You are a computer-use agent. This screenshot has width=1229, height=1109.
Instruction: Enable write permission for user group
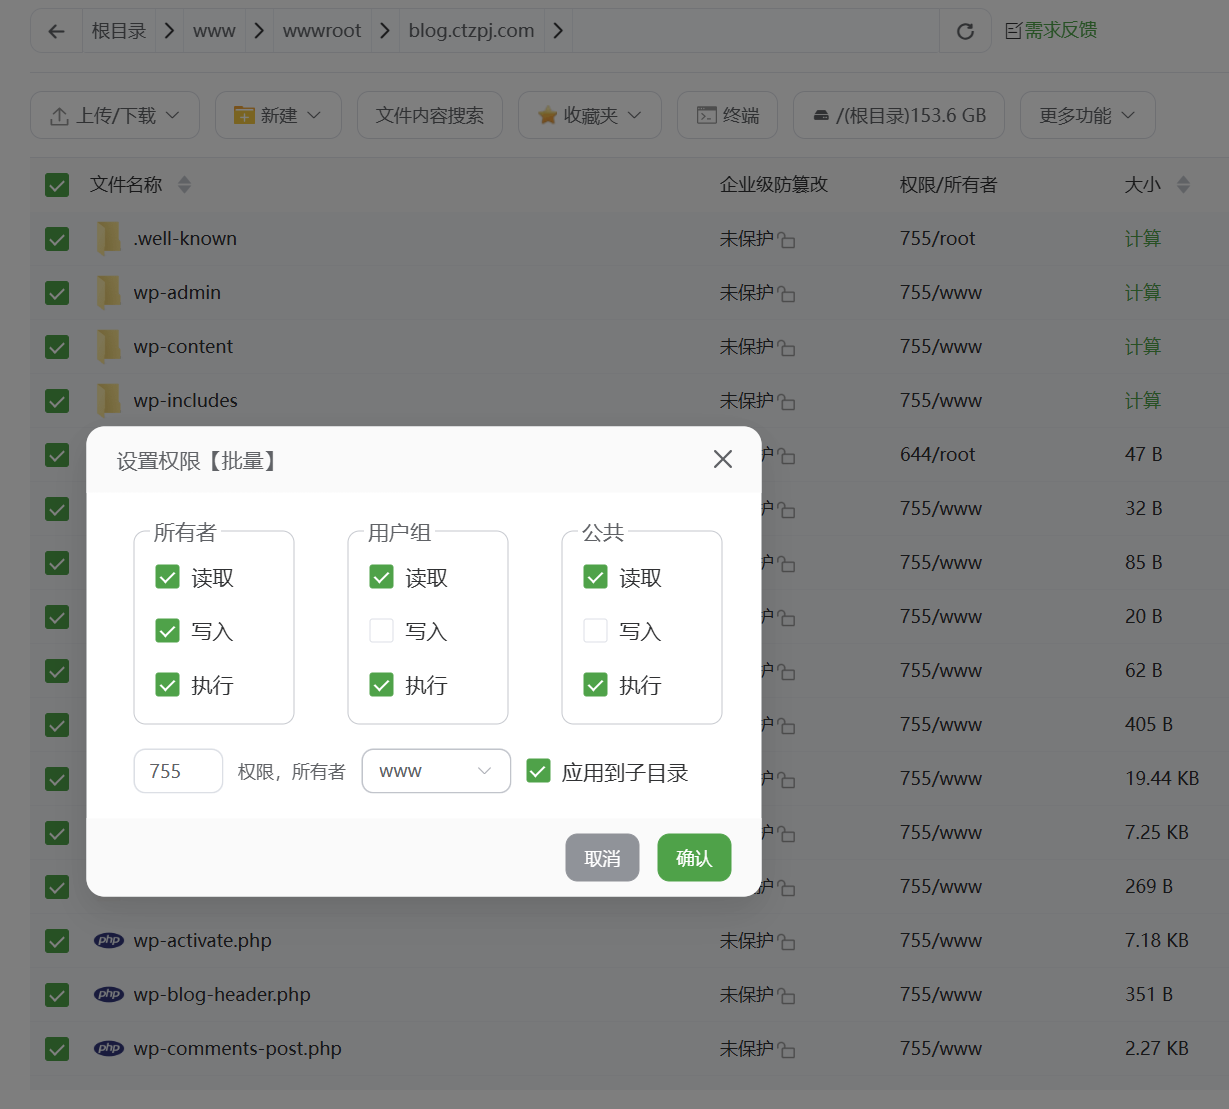click(x=381, y=631)
